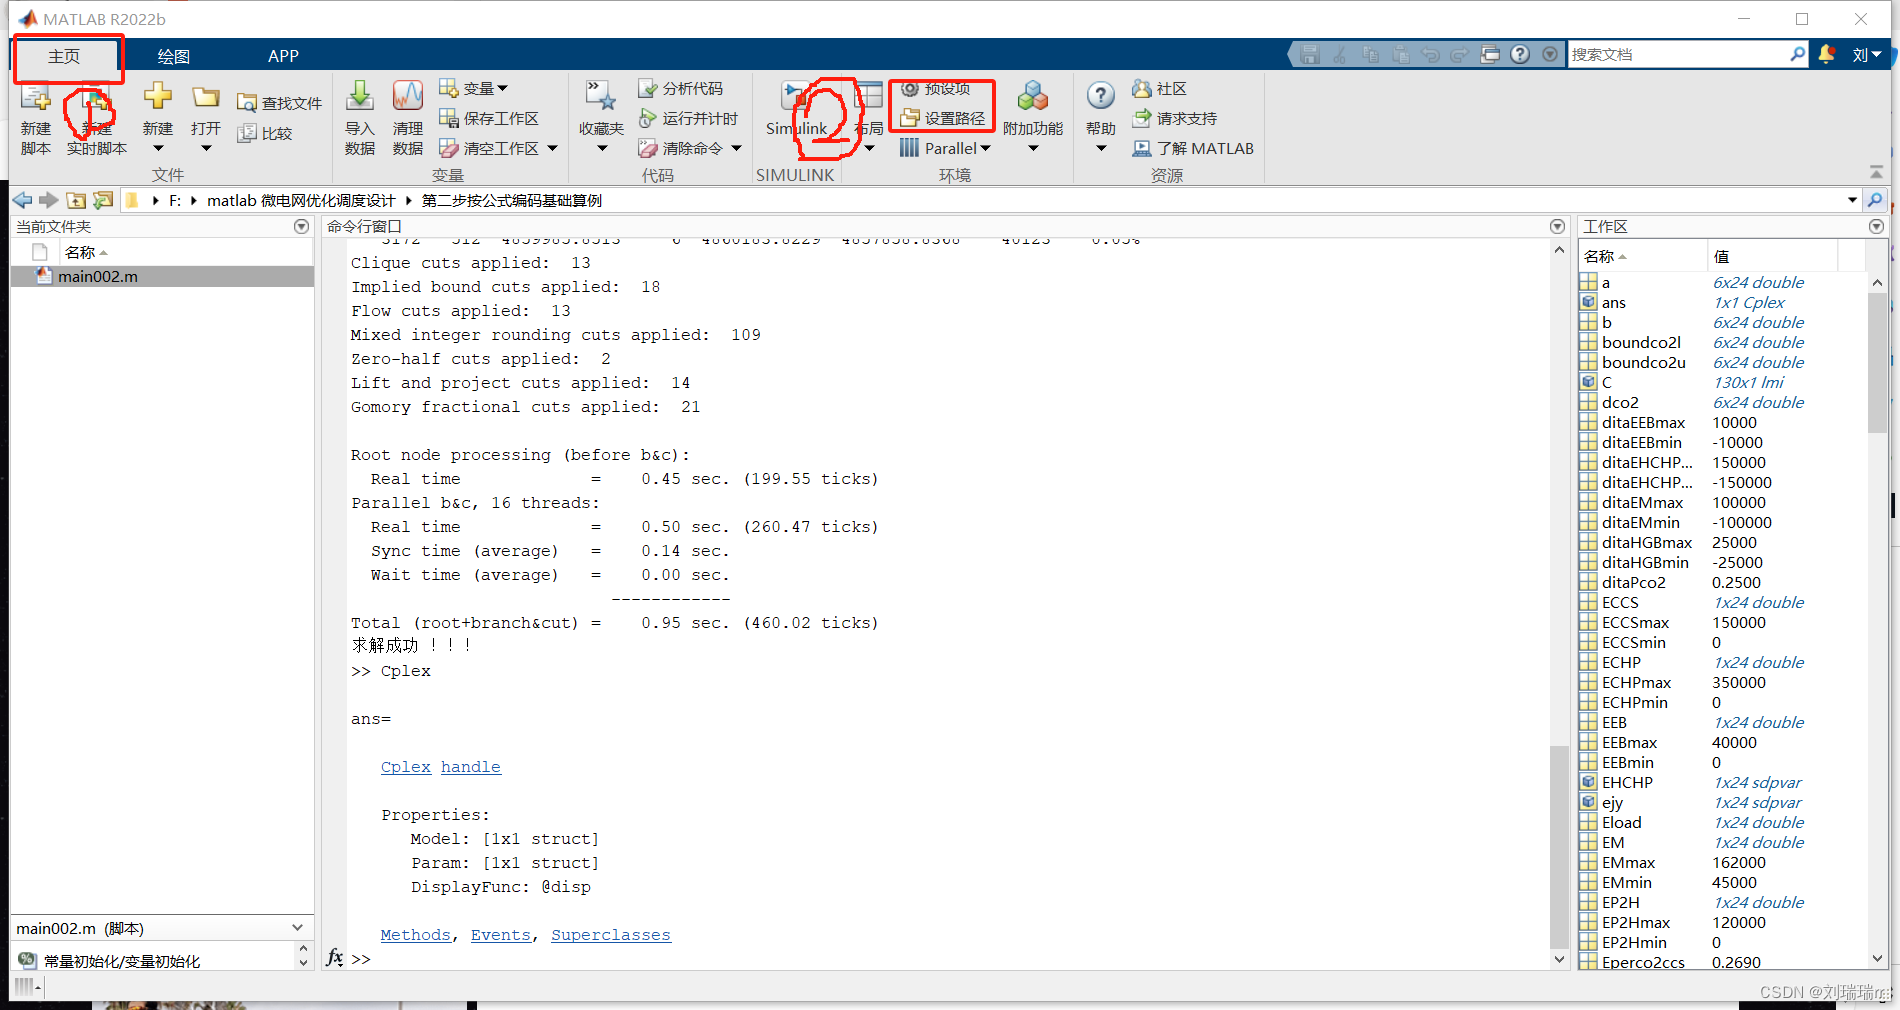Switch to the APP tab
The height and width of the screenshot is (1010, 1900).
283,56
